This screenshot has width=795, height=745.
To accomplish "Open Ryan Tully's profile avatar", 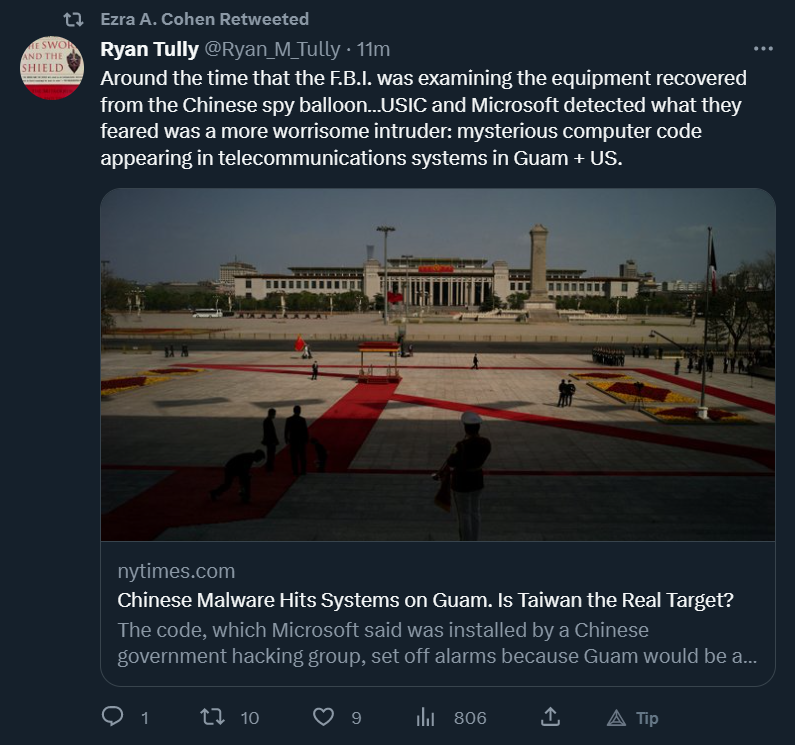I will [x=52, y=68].
